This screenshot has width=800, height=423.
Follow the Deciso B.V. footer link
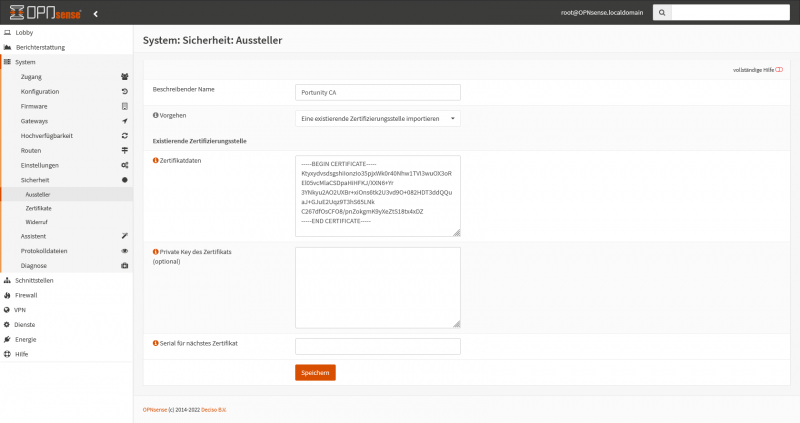213,409
